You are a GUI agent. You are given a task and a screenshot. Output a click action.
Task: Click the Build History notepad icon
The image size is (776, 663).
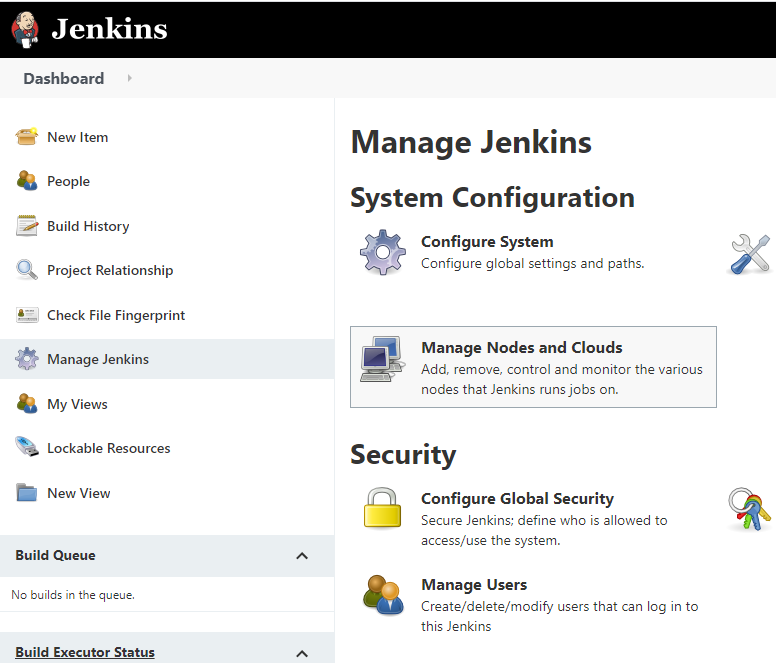[27, 226]
